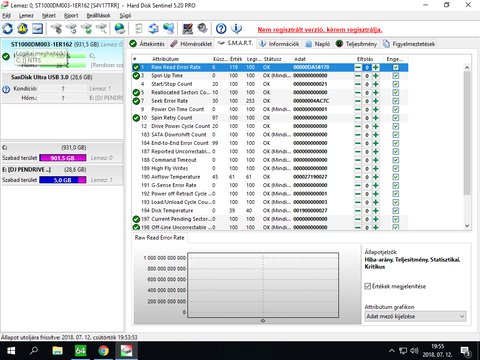
Task: Click the C: free space magenta bar
Action: pos(63,158)
